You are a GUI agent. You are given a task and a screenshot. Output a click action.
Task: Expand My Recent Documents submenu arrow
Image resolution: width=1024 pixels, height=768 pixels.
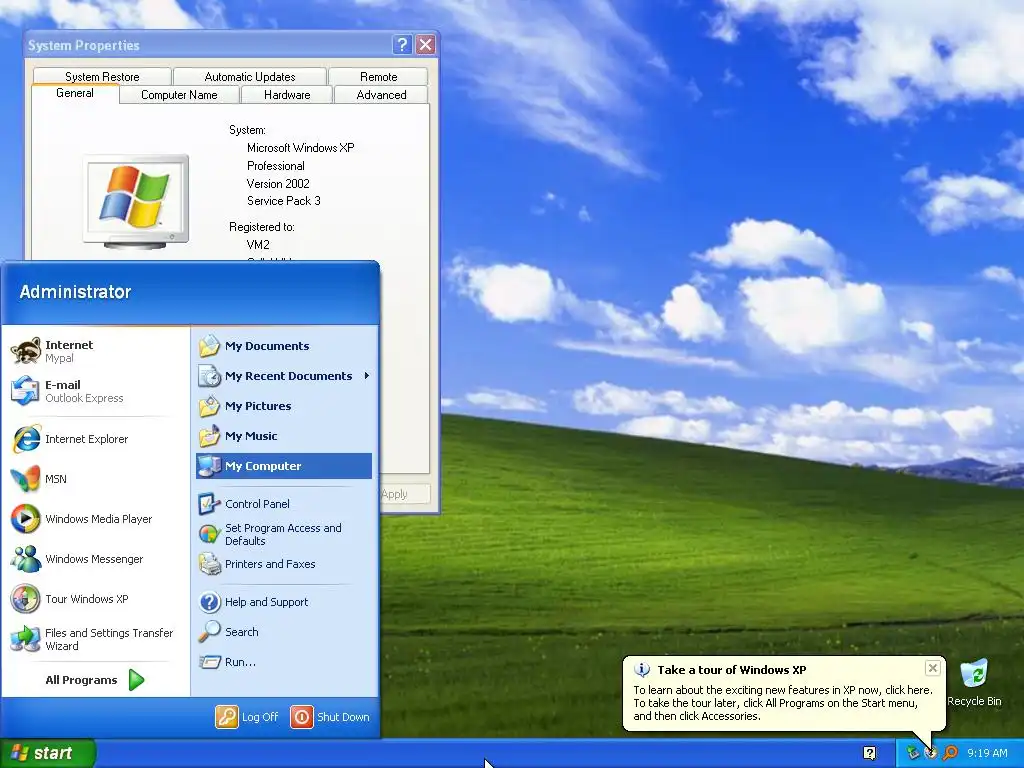click(367, 376)
